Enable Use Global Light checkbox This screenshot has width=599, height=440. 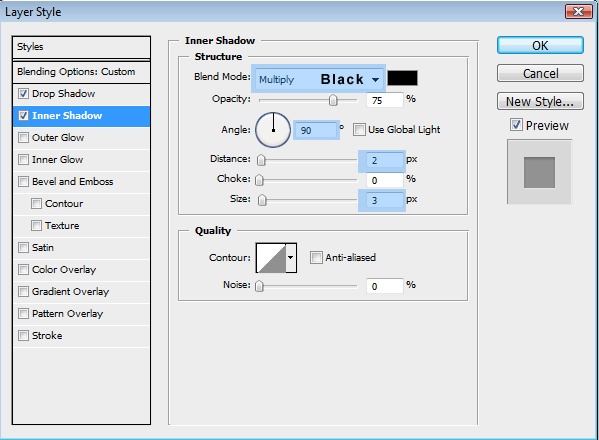[359, 129]
